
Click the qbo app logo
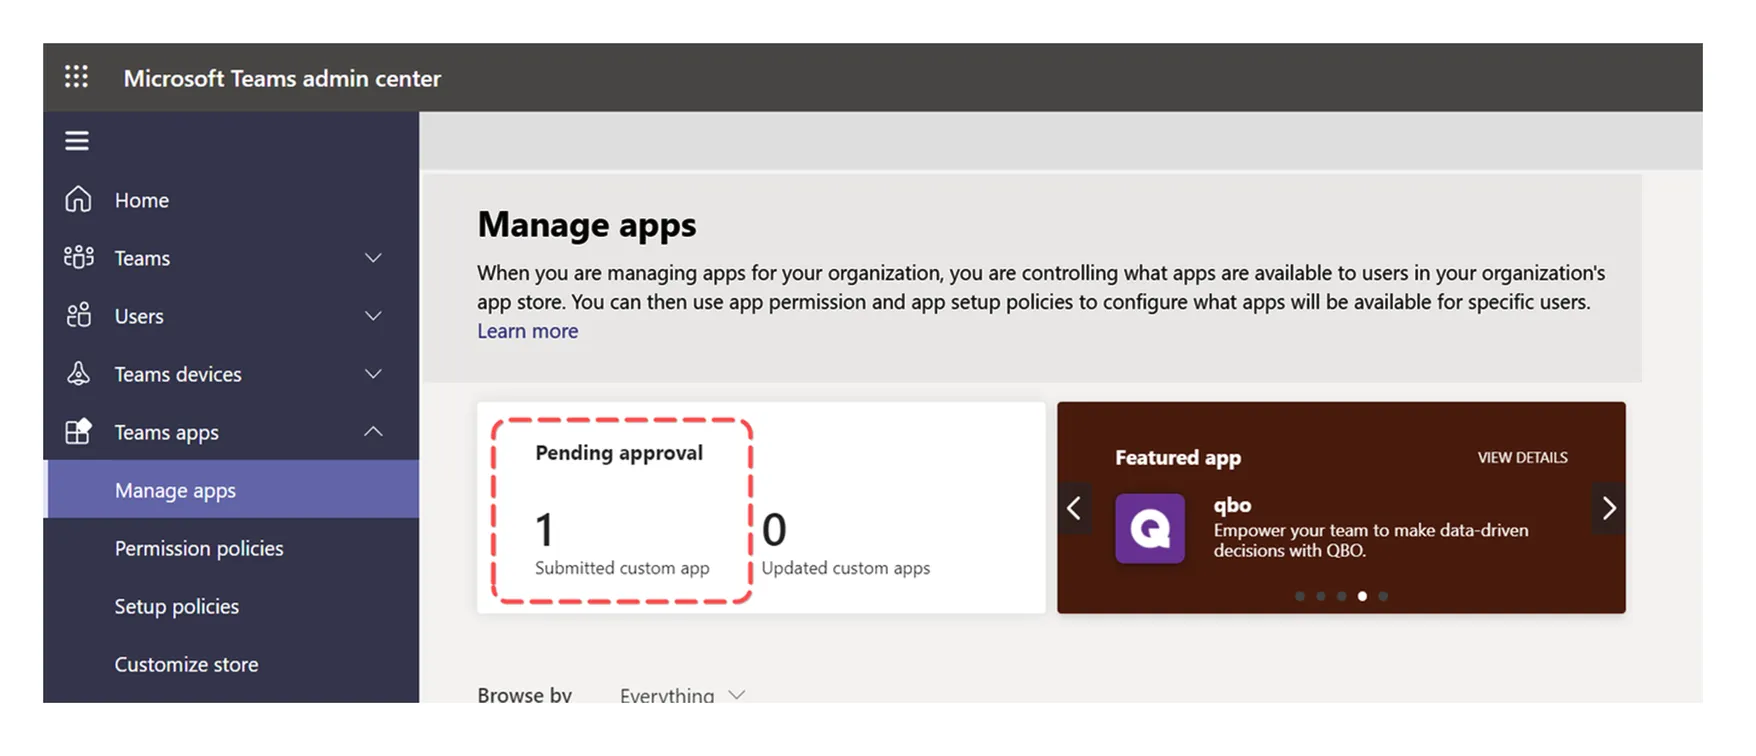(1150, 528)
